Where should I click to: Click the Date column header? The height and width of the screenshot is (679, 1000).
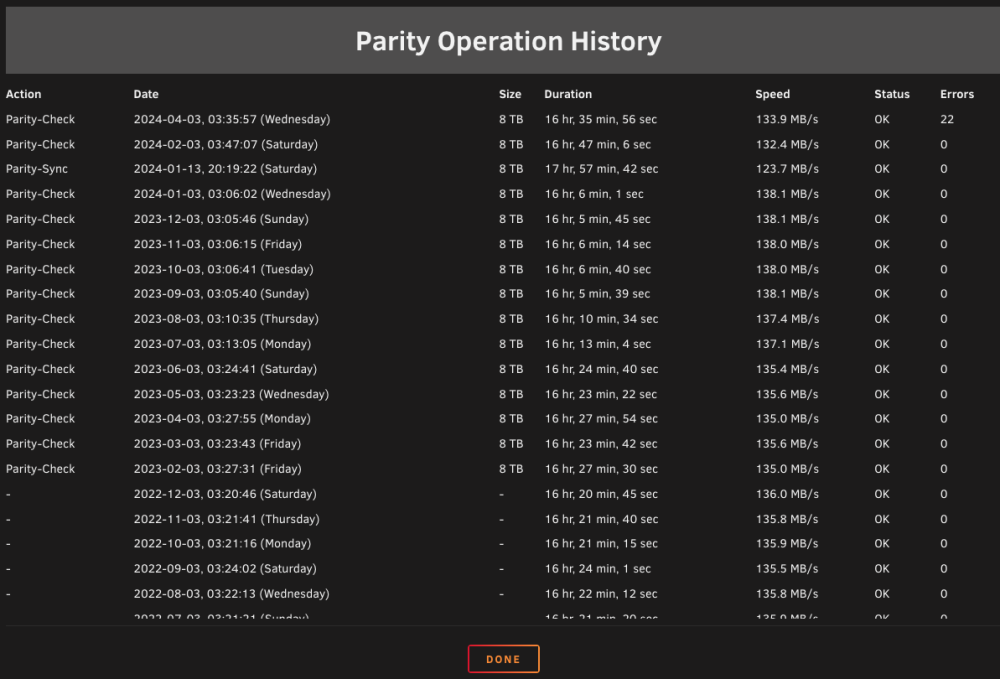(x=146, y=94)
